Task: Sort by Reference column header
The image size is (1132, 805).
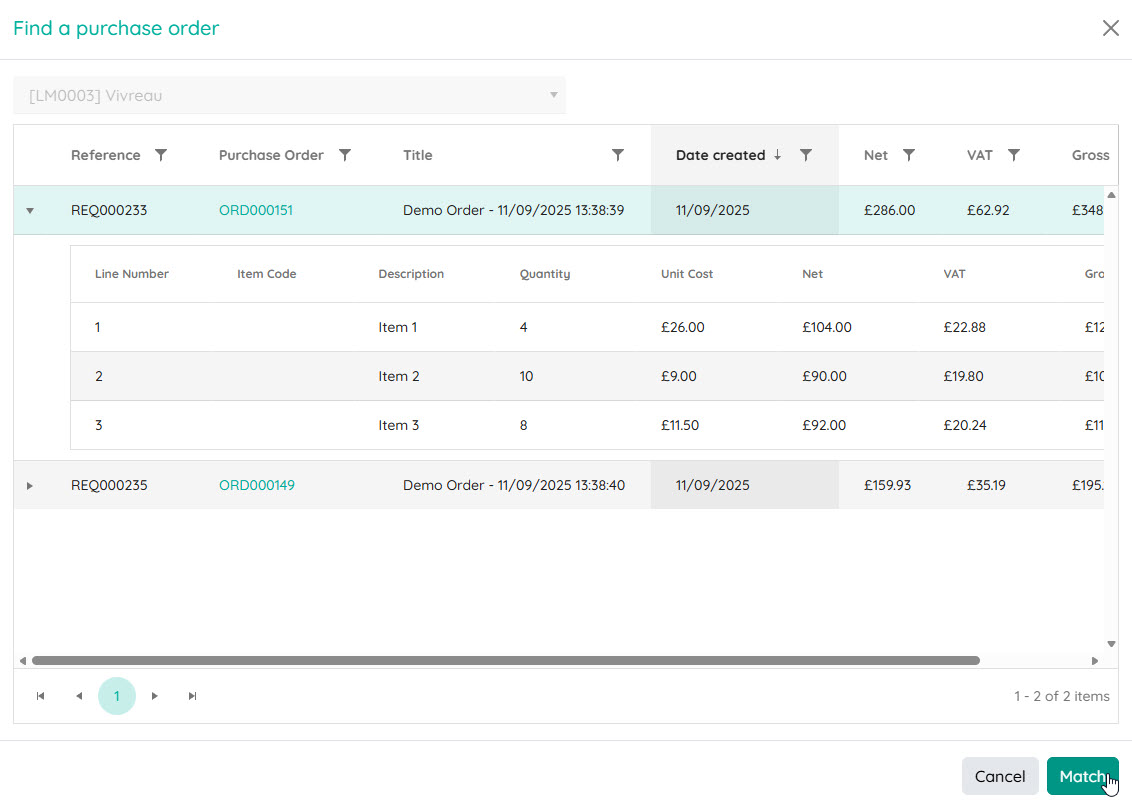Action: (105, 155)
